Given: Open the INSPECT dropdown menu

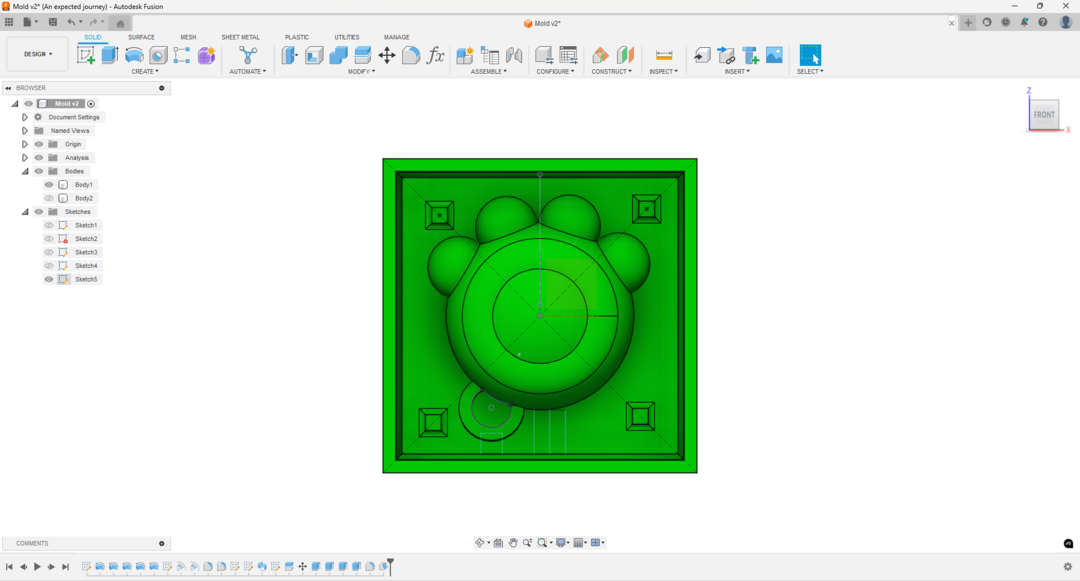Looking at the screenshot, I should click(663, 72).
